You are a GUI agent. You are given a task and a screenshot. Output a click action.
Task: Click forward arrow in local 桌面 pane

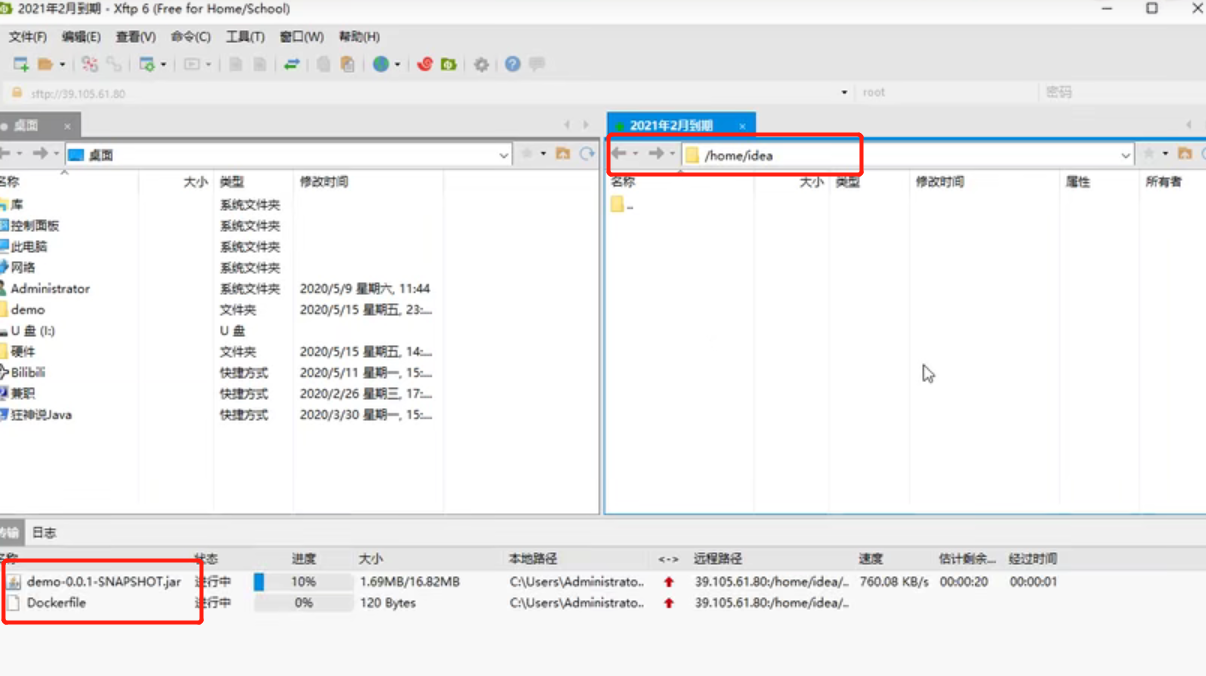[40, 154]
